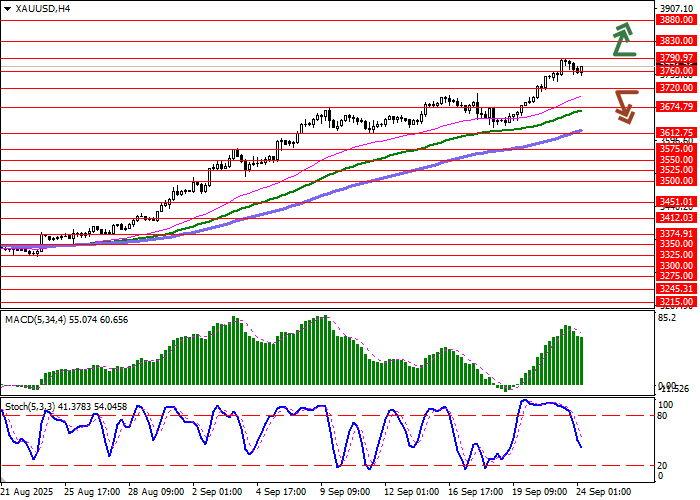This screenshot has width=700, height=500.
Task: Select the XAUUSD,H4 chart title
Action: pyautogui.click(x=44, y=8)
